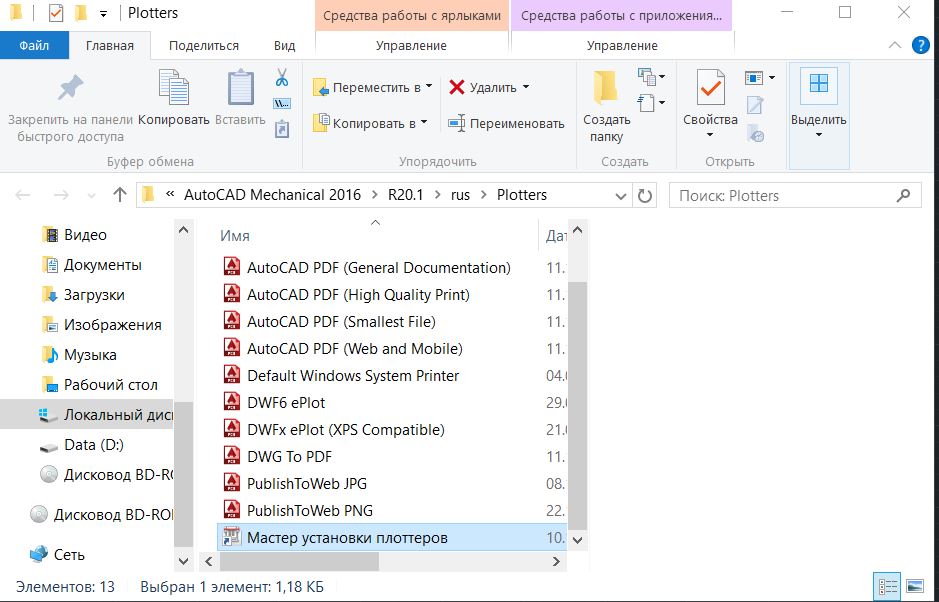This screenshot has height=602, width=939.
Task: Click AutoCAD Mechanical 2016 breadcrumb
Action: (272, 195)
